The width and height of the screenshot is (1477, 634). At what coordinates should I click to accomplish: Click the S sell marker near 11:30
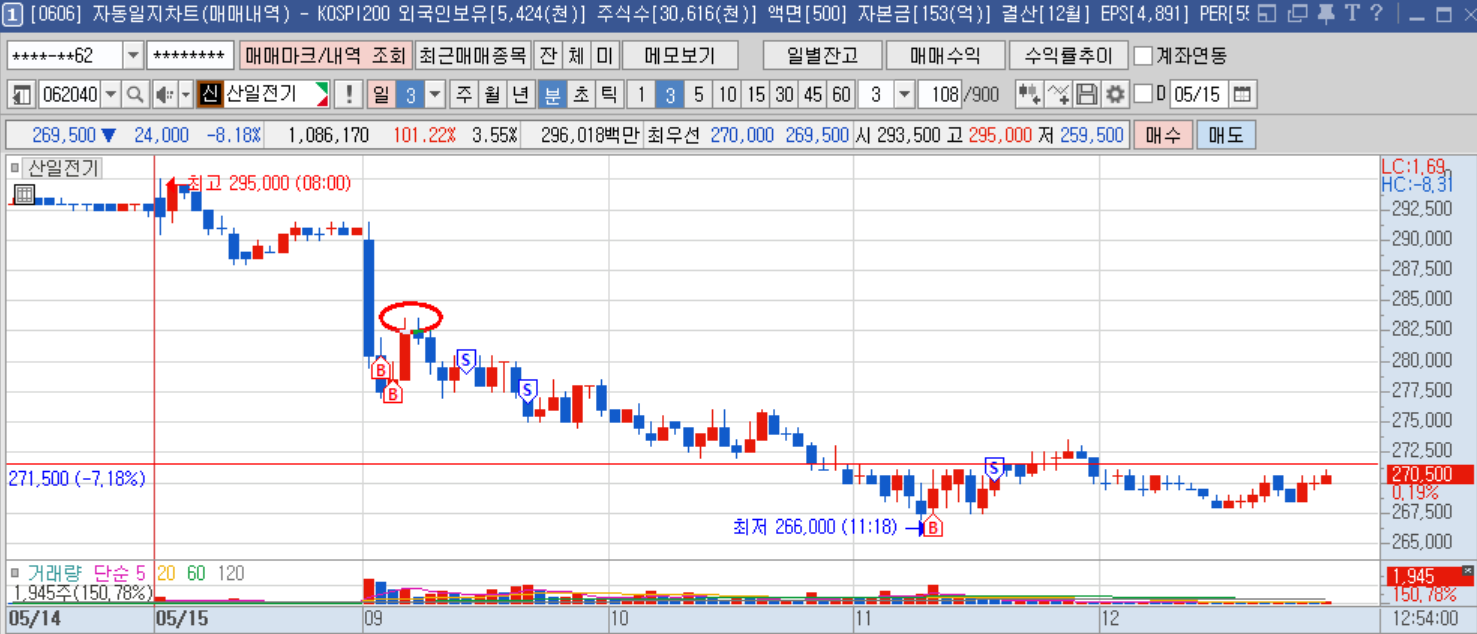tap(994, 468)
